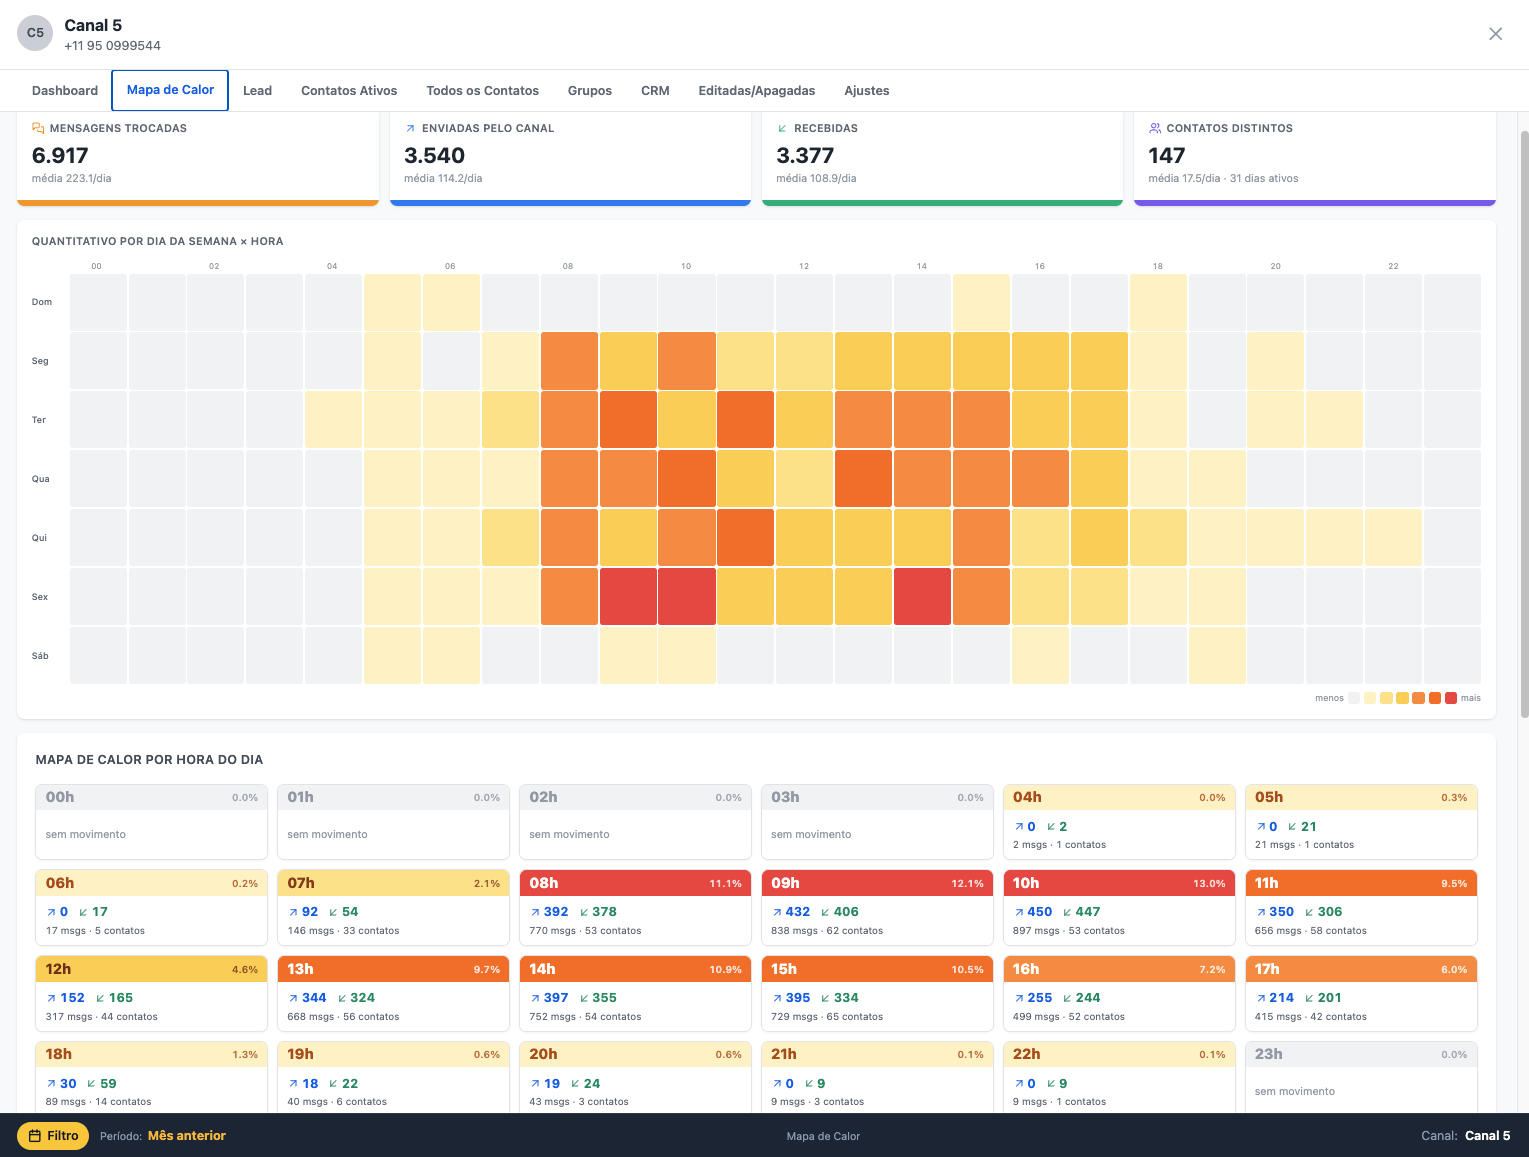
Task: Click the received arrow in 15h card
Action: click(826, 998)
